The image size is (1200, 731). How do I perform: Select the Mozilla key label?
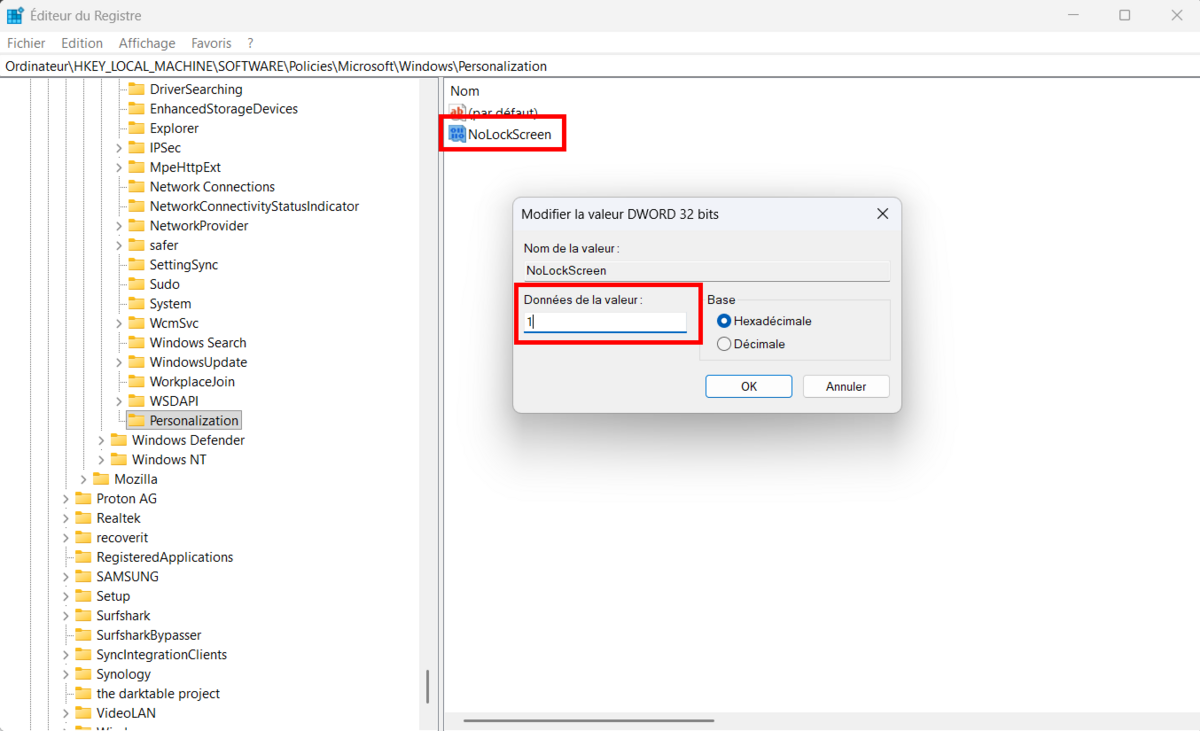click(x=136, y=479)
